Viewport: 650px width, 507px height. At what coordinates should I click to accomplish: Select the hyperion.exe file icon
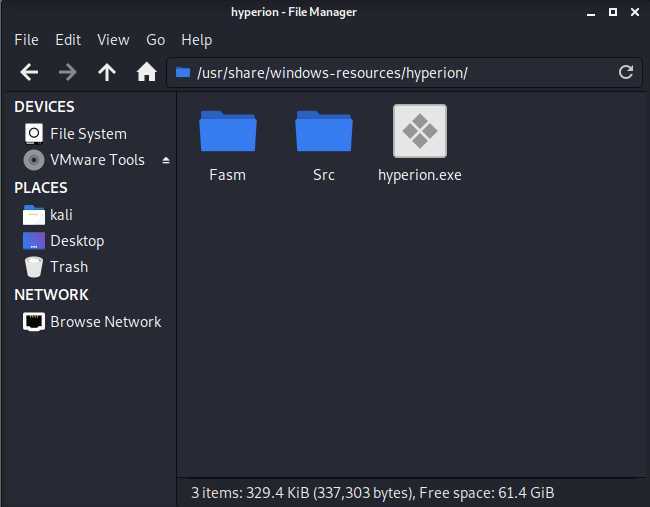pyautogui.click(x=420, y=131)
